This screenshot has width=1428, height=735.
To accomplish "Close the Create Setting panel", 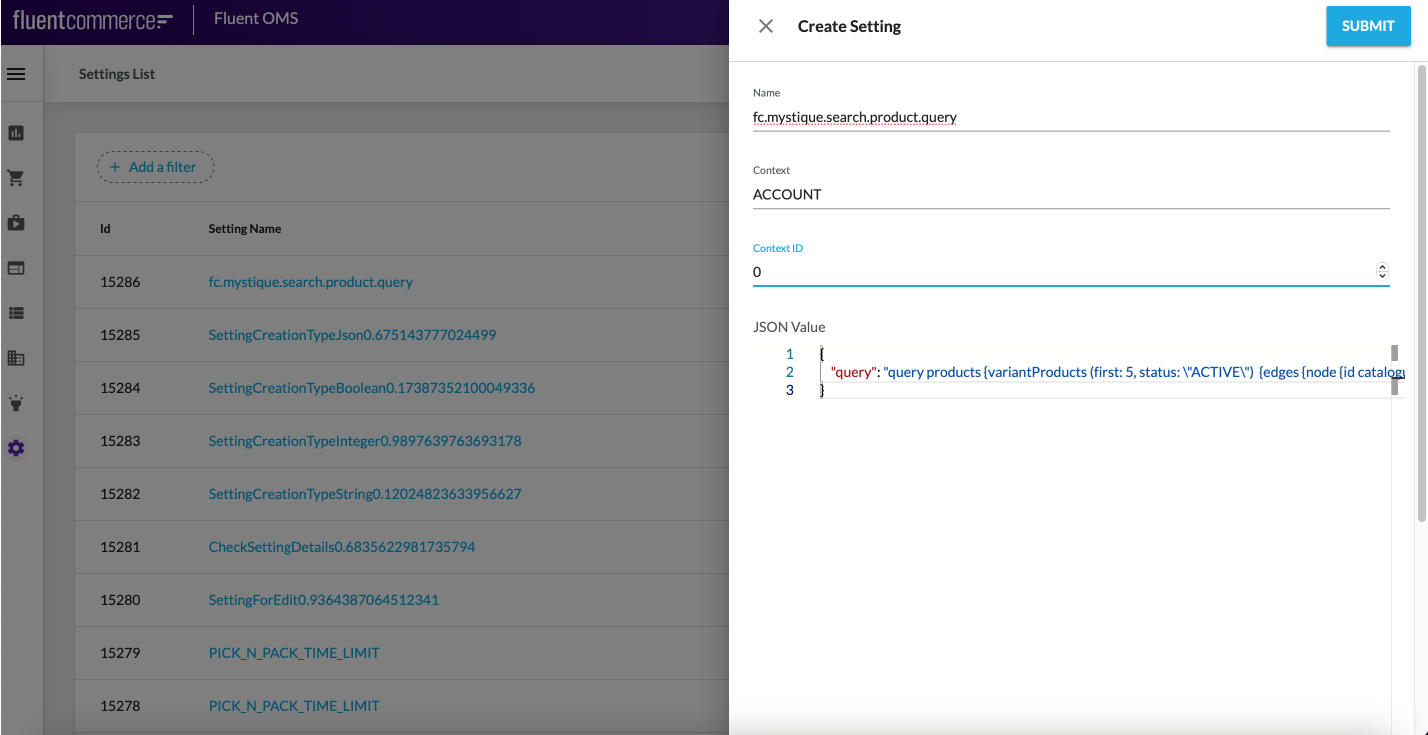I will [x=766, y=26].
